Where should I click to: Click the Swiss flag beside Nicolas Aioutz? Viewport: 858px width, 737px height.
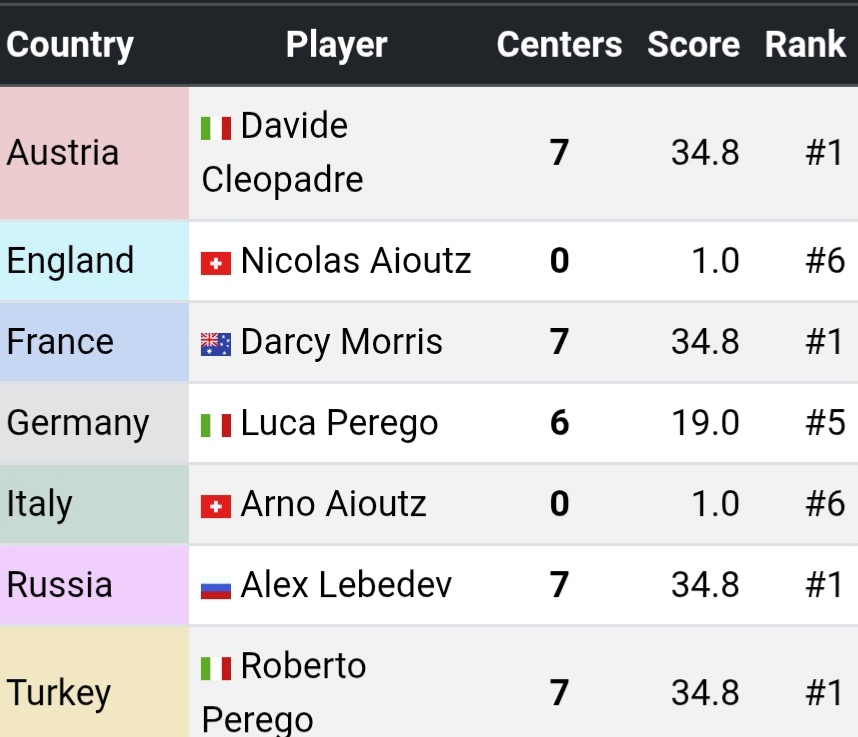click(x=216, y=263)
